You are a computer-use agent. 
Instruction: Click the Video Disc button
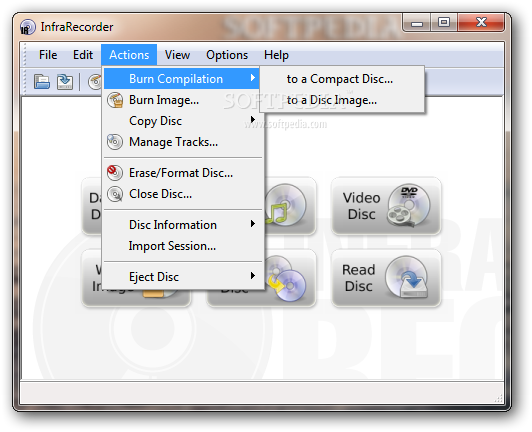pyautogui.click(x=386, y=206)
